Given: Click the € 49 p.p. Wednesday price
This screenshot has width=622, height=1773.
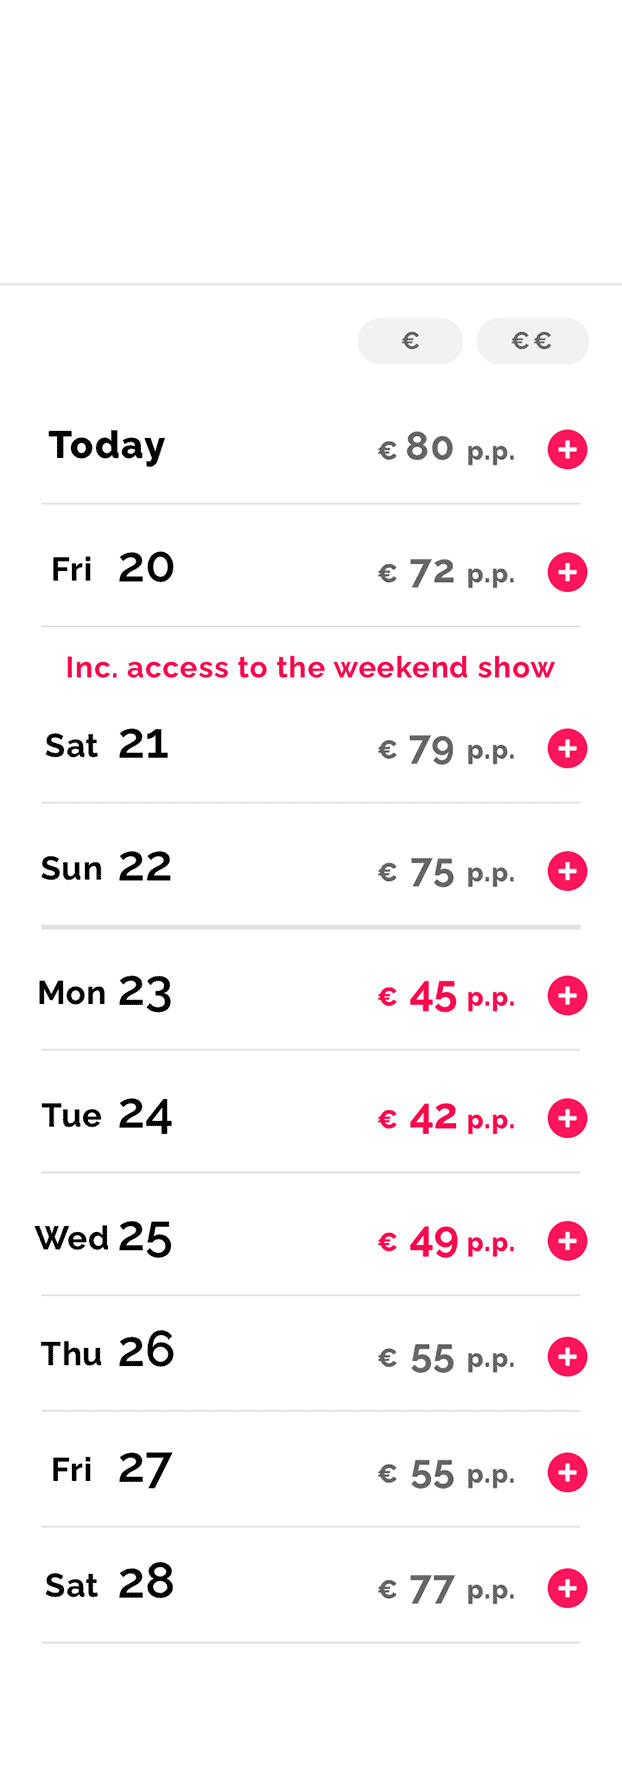Looking at the screenshot, I should point(446,1242).
